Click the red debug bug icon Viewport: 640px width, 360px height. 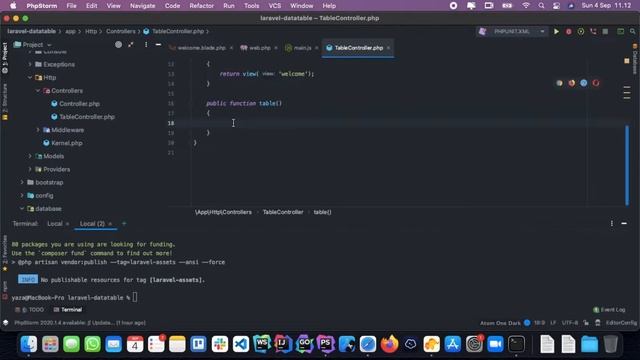(568, 31)
